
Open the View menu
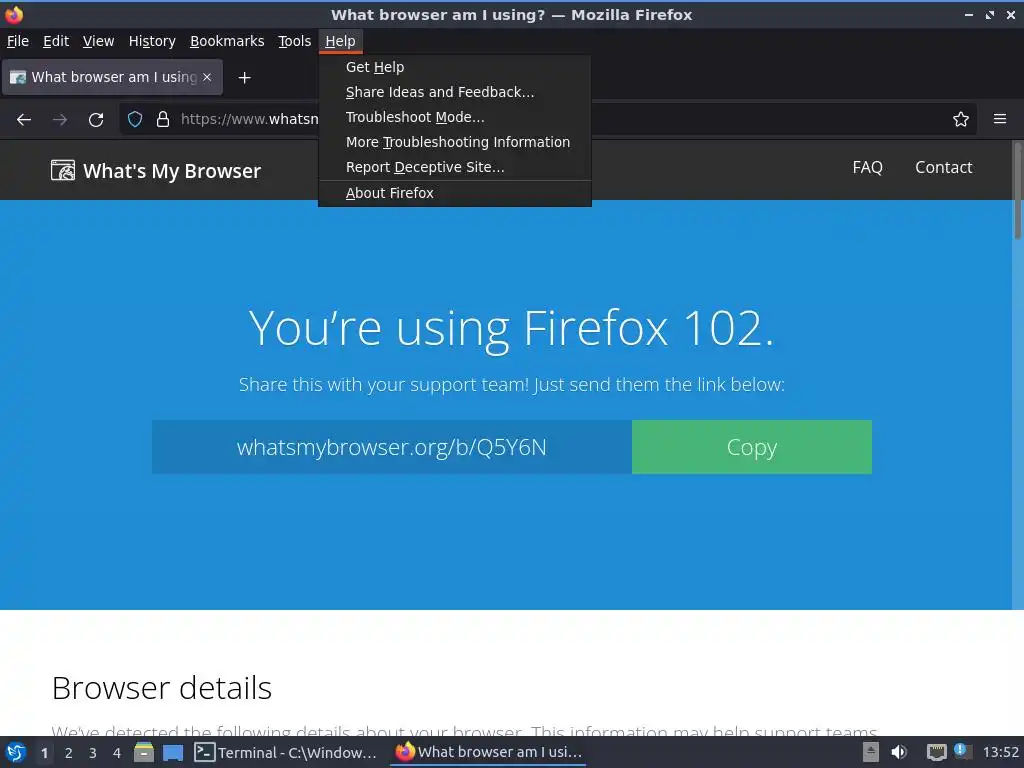point(98,41)
